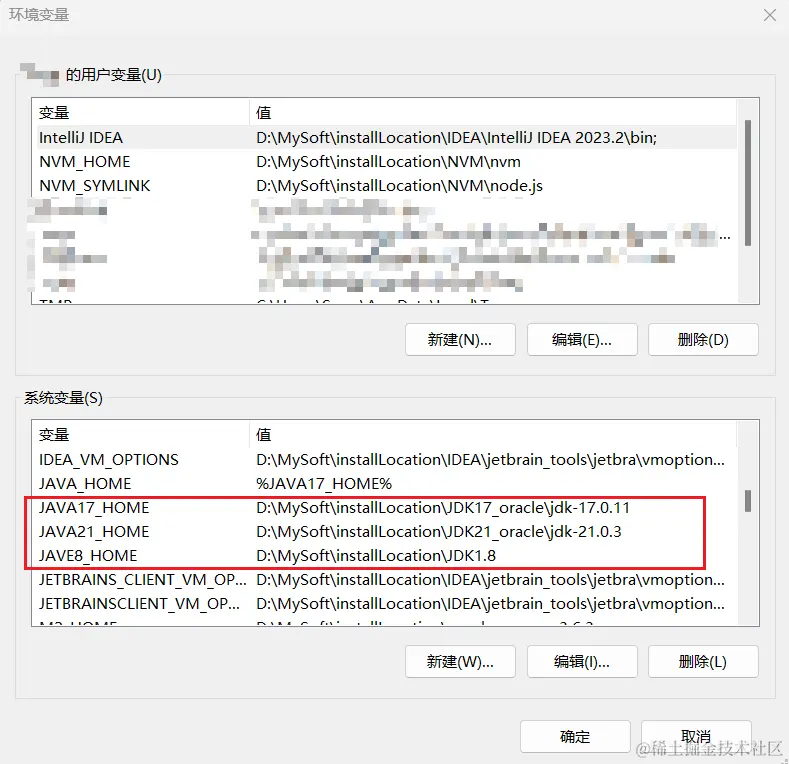
Task: Select the JETBRAINSCLIENT_VM_OP... variable
Action: pyautogui.click(x=139, y=604)
